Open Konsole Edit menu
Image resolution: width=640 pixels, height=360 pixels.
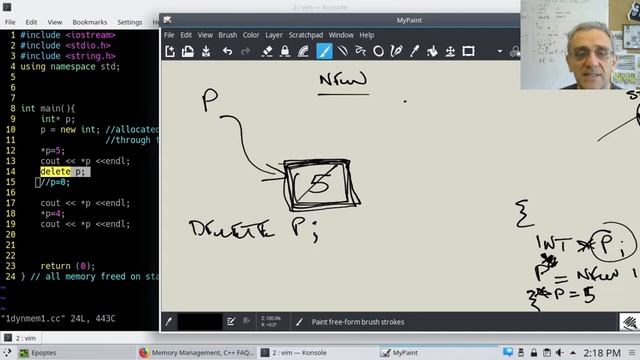31,22
